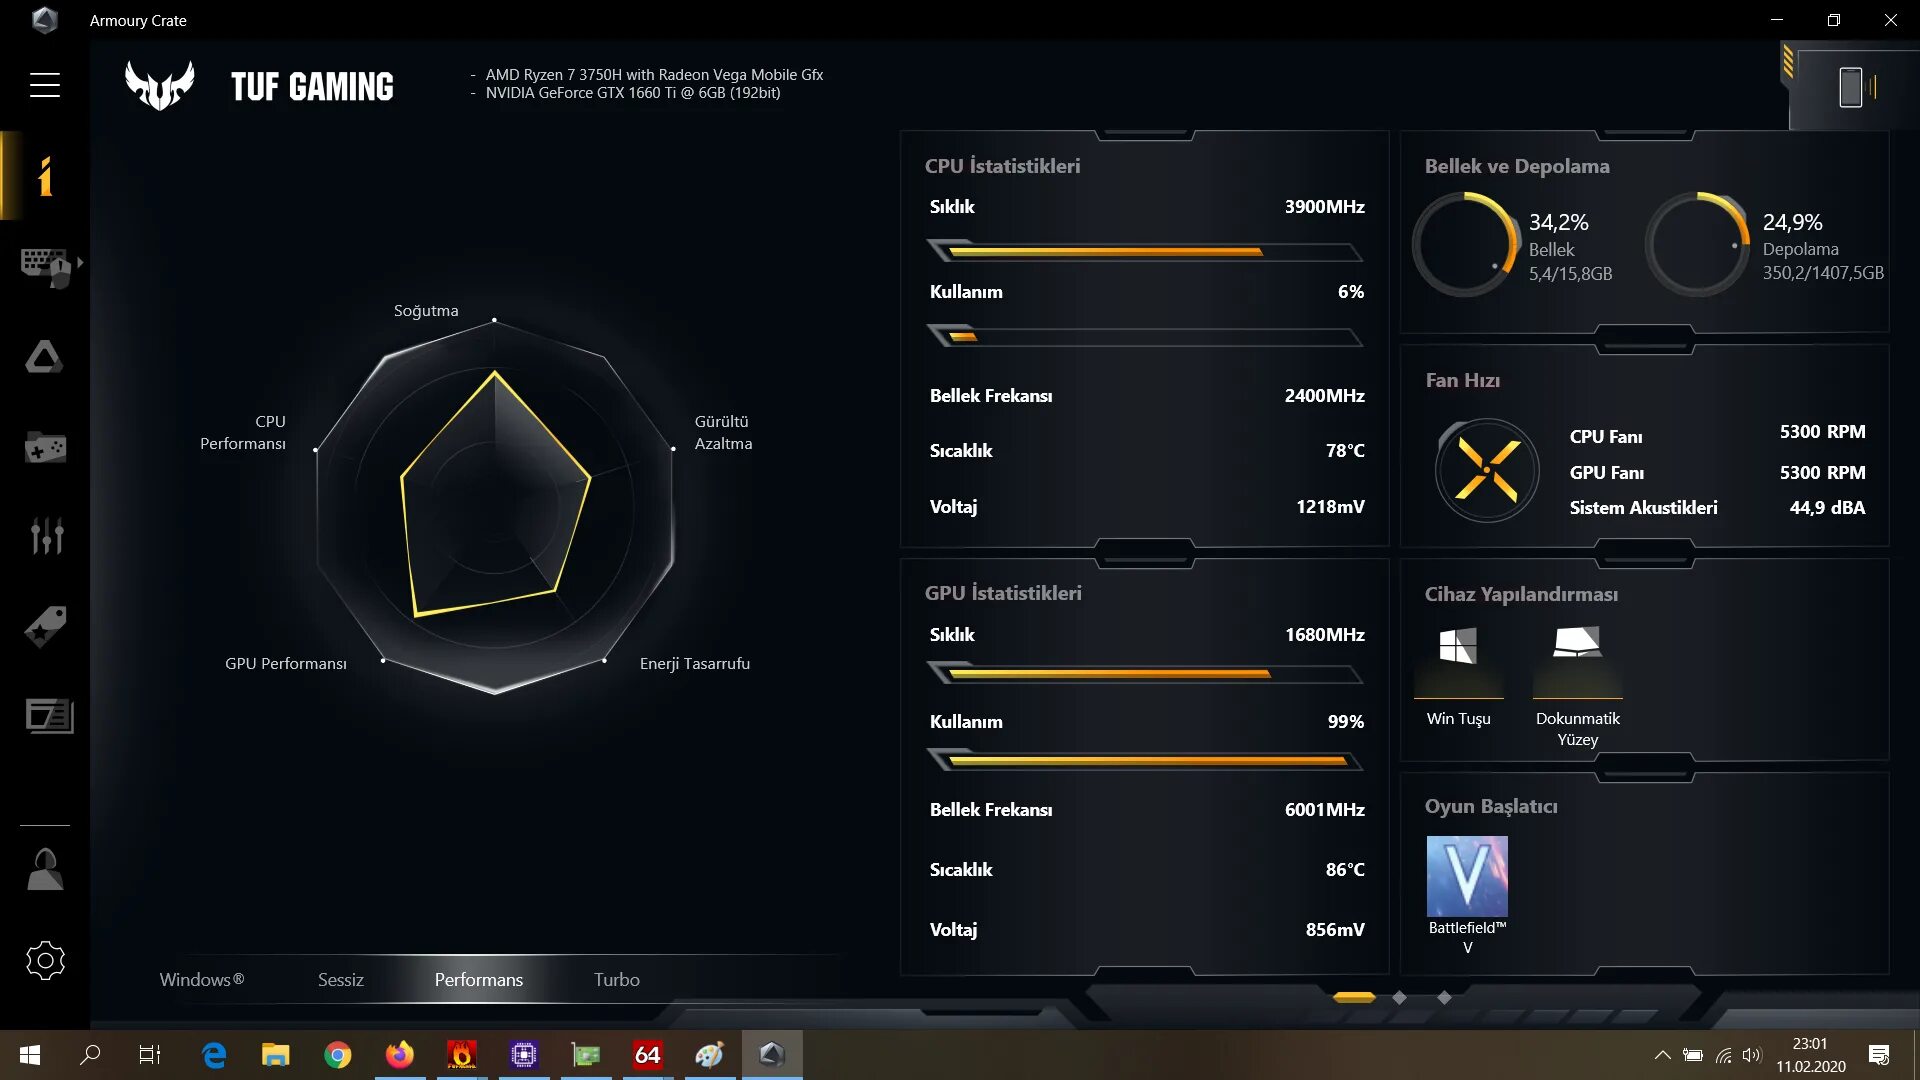Open the Action Center notifications icon
The width and height of the screenshot is (1920, 1080).
(1879, 1055)
